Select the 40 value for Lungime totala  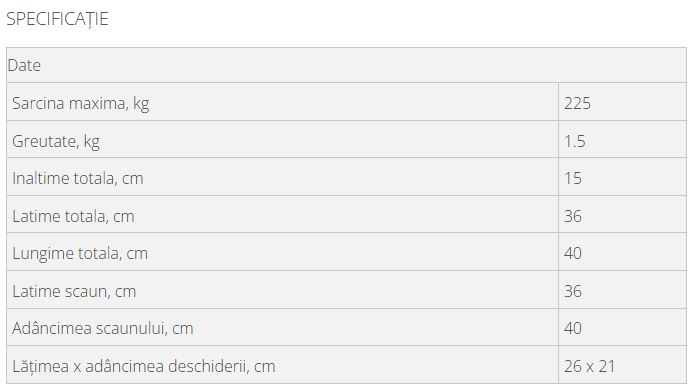572,253
